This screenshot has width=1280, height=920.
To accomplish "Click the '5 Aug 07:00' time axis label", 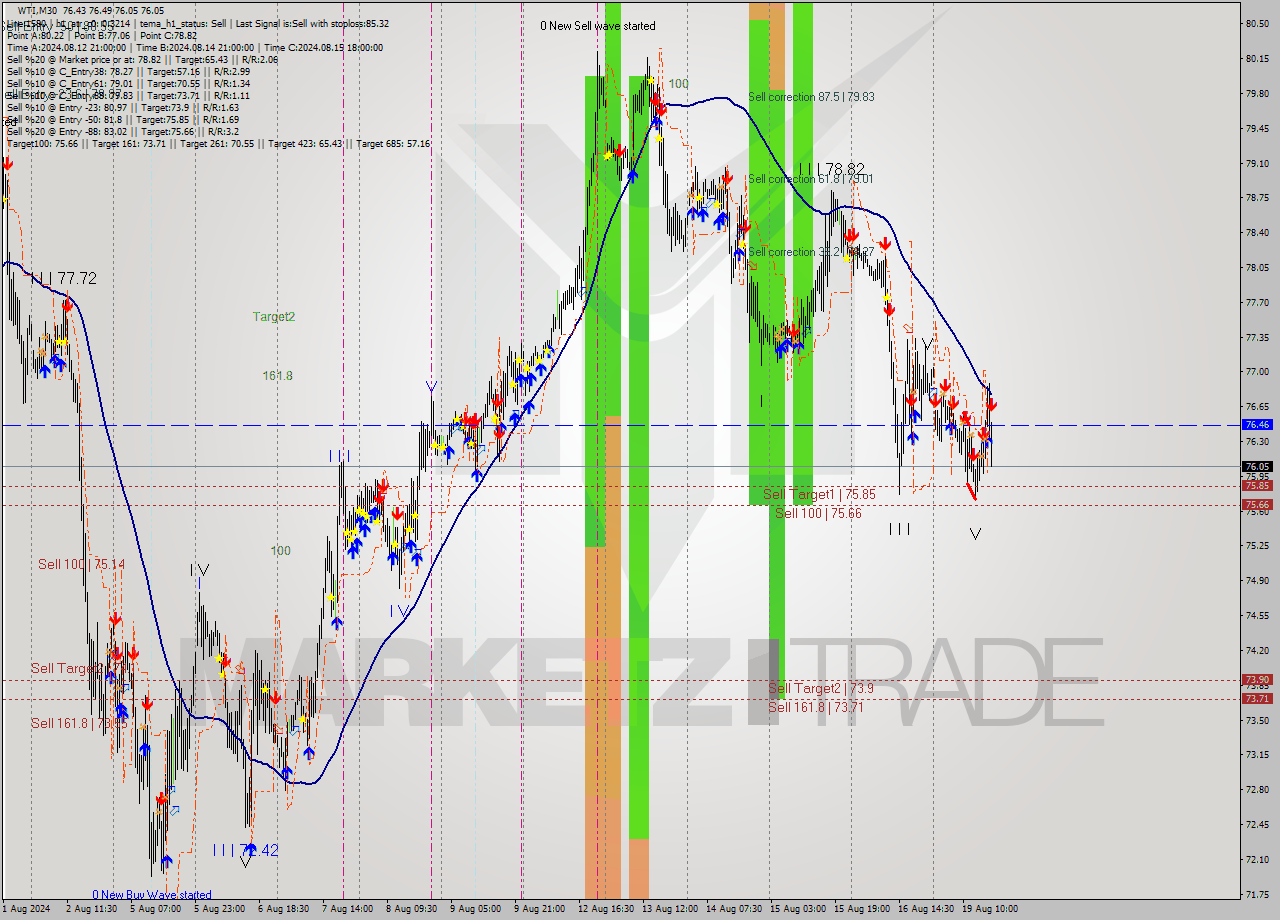I will point(154,909).
